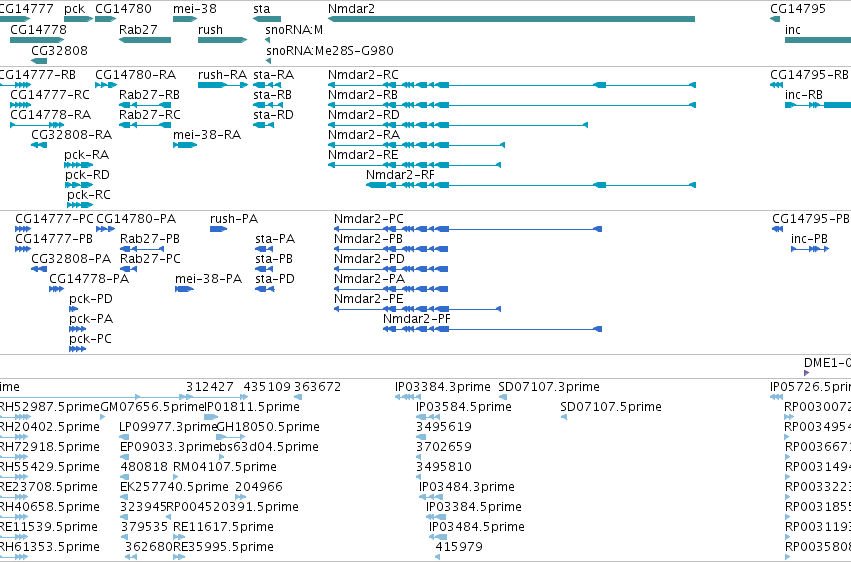Click the CG14777-RC transcript label
This screenshot has height=562, width=851.
(x=50, y=94)
